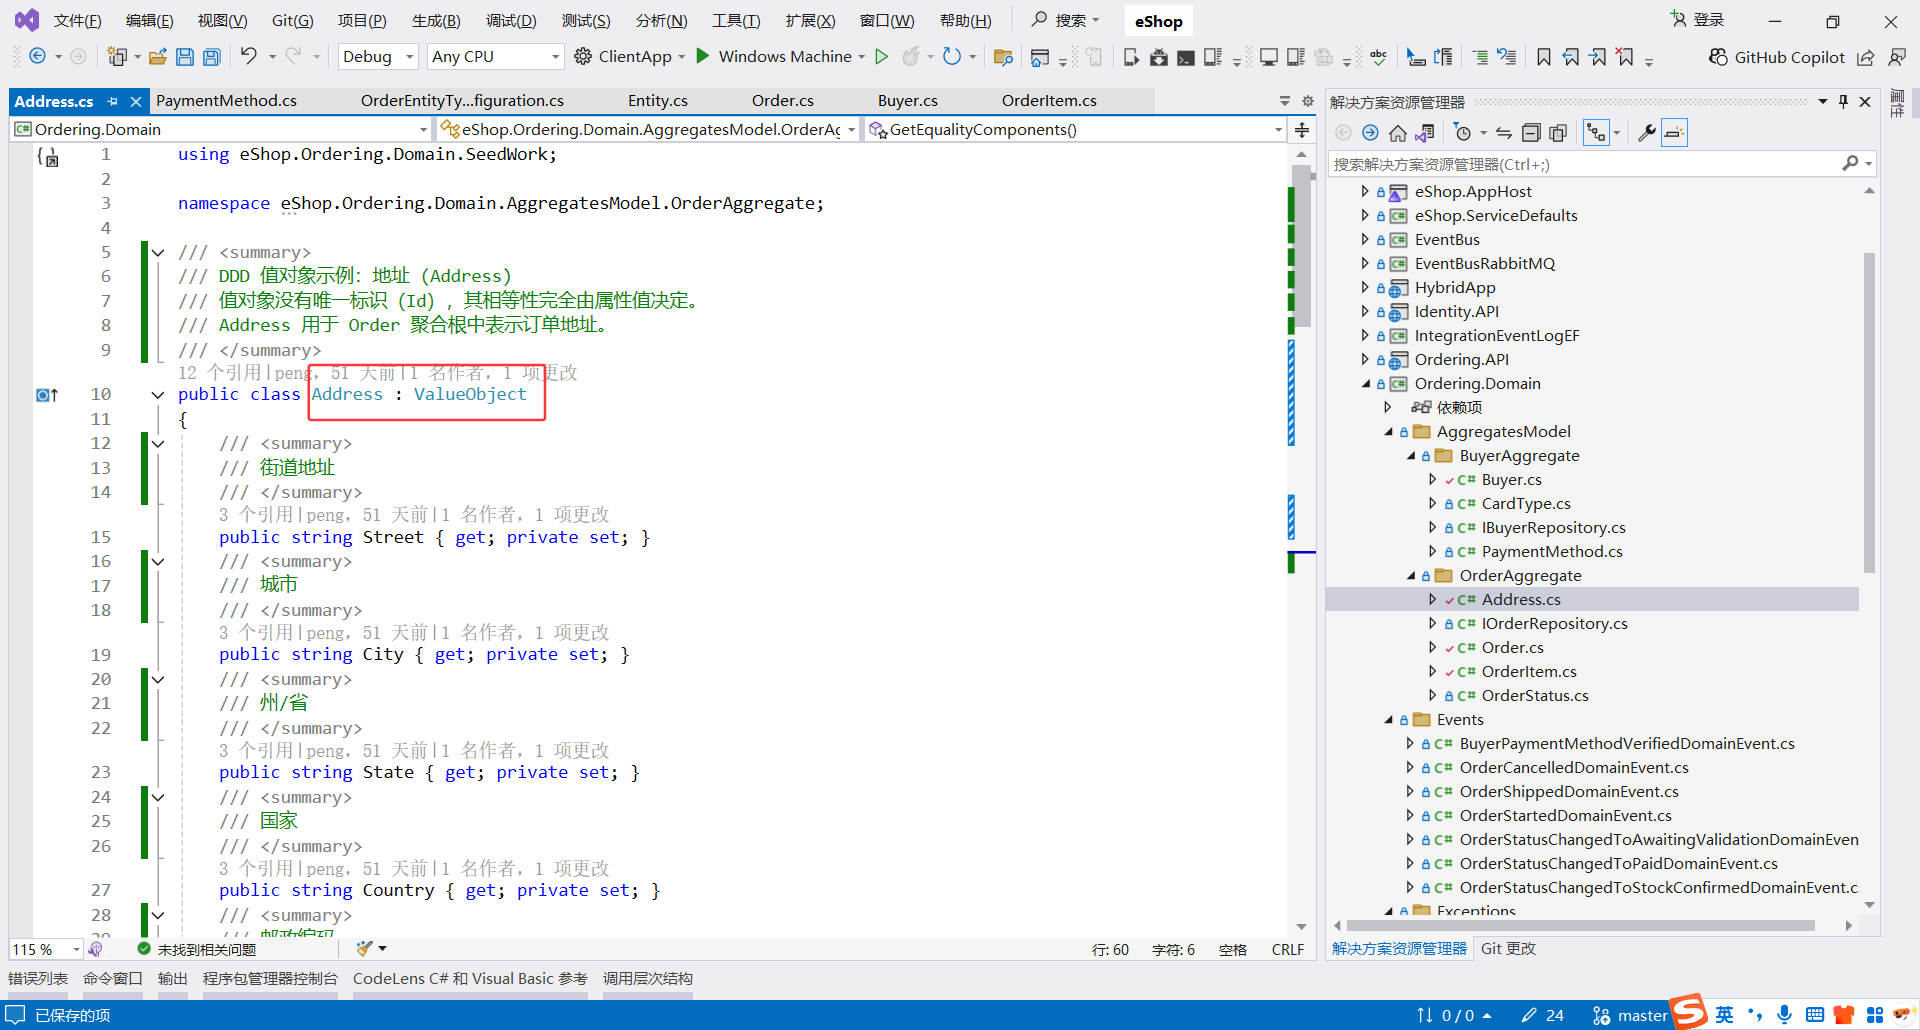Open the Debug configuration dropdown
This screenshot has height=1030, width=1920.
coord(378,57)
